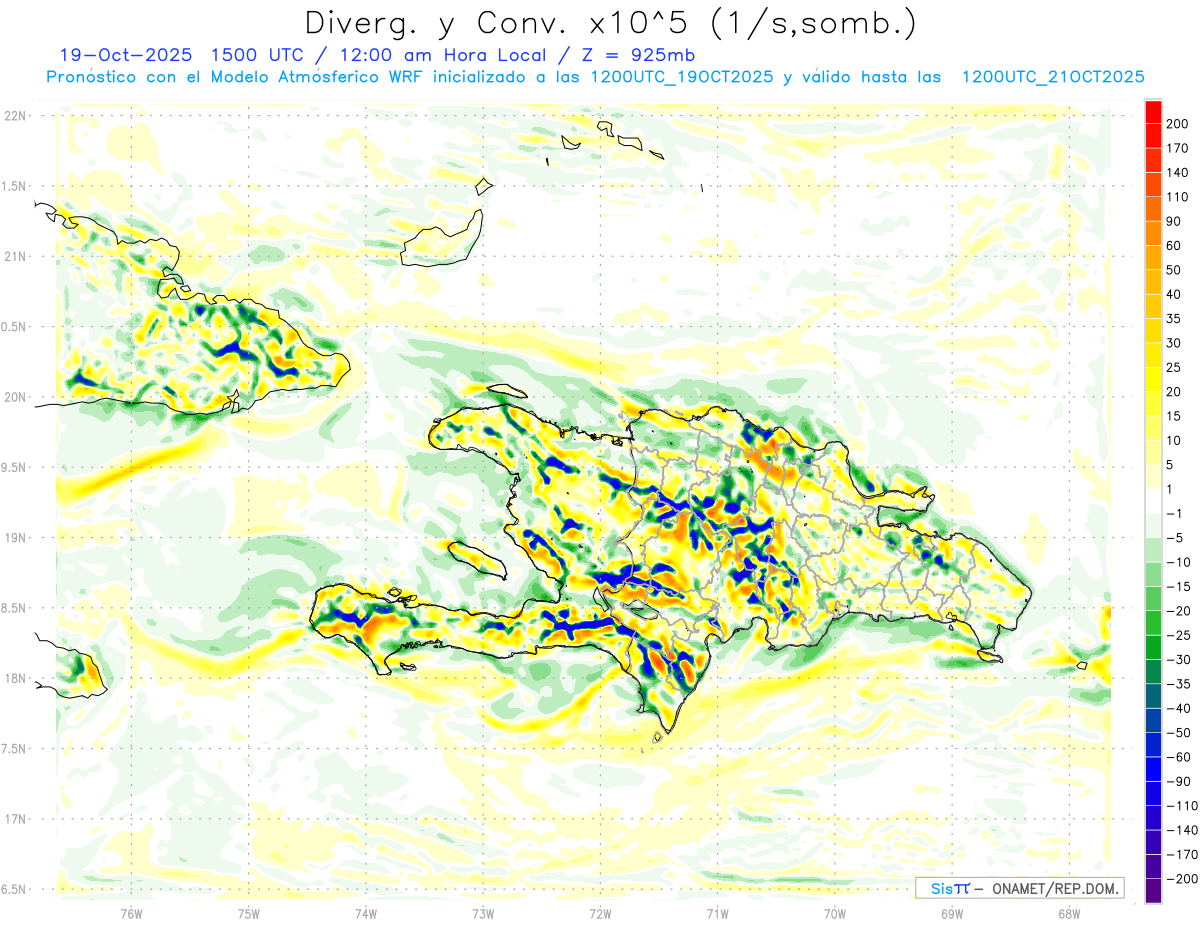Click the '71W' longitude label
Viewport: 1200px width, 927px height.
717,913
